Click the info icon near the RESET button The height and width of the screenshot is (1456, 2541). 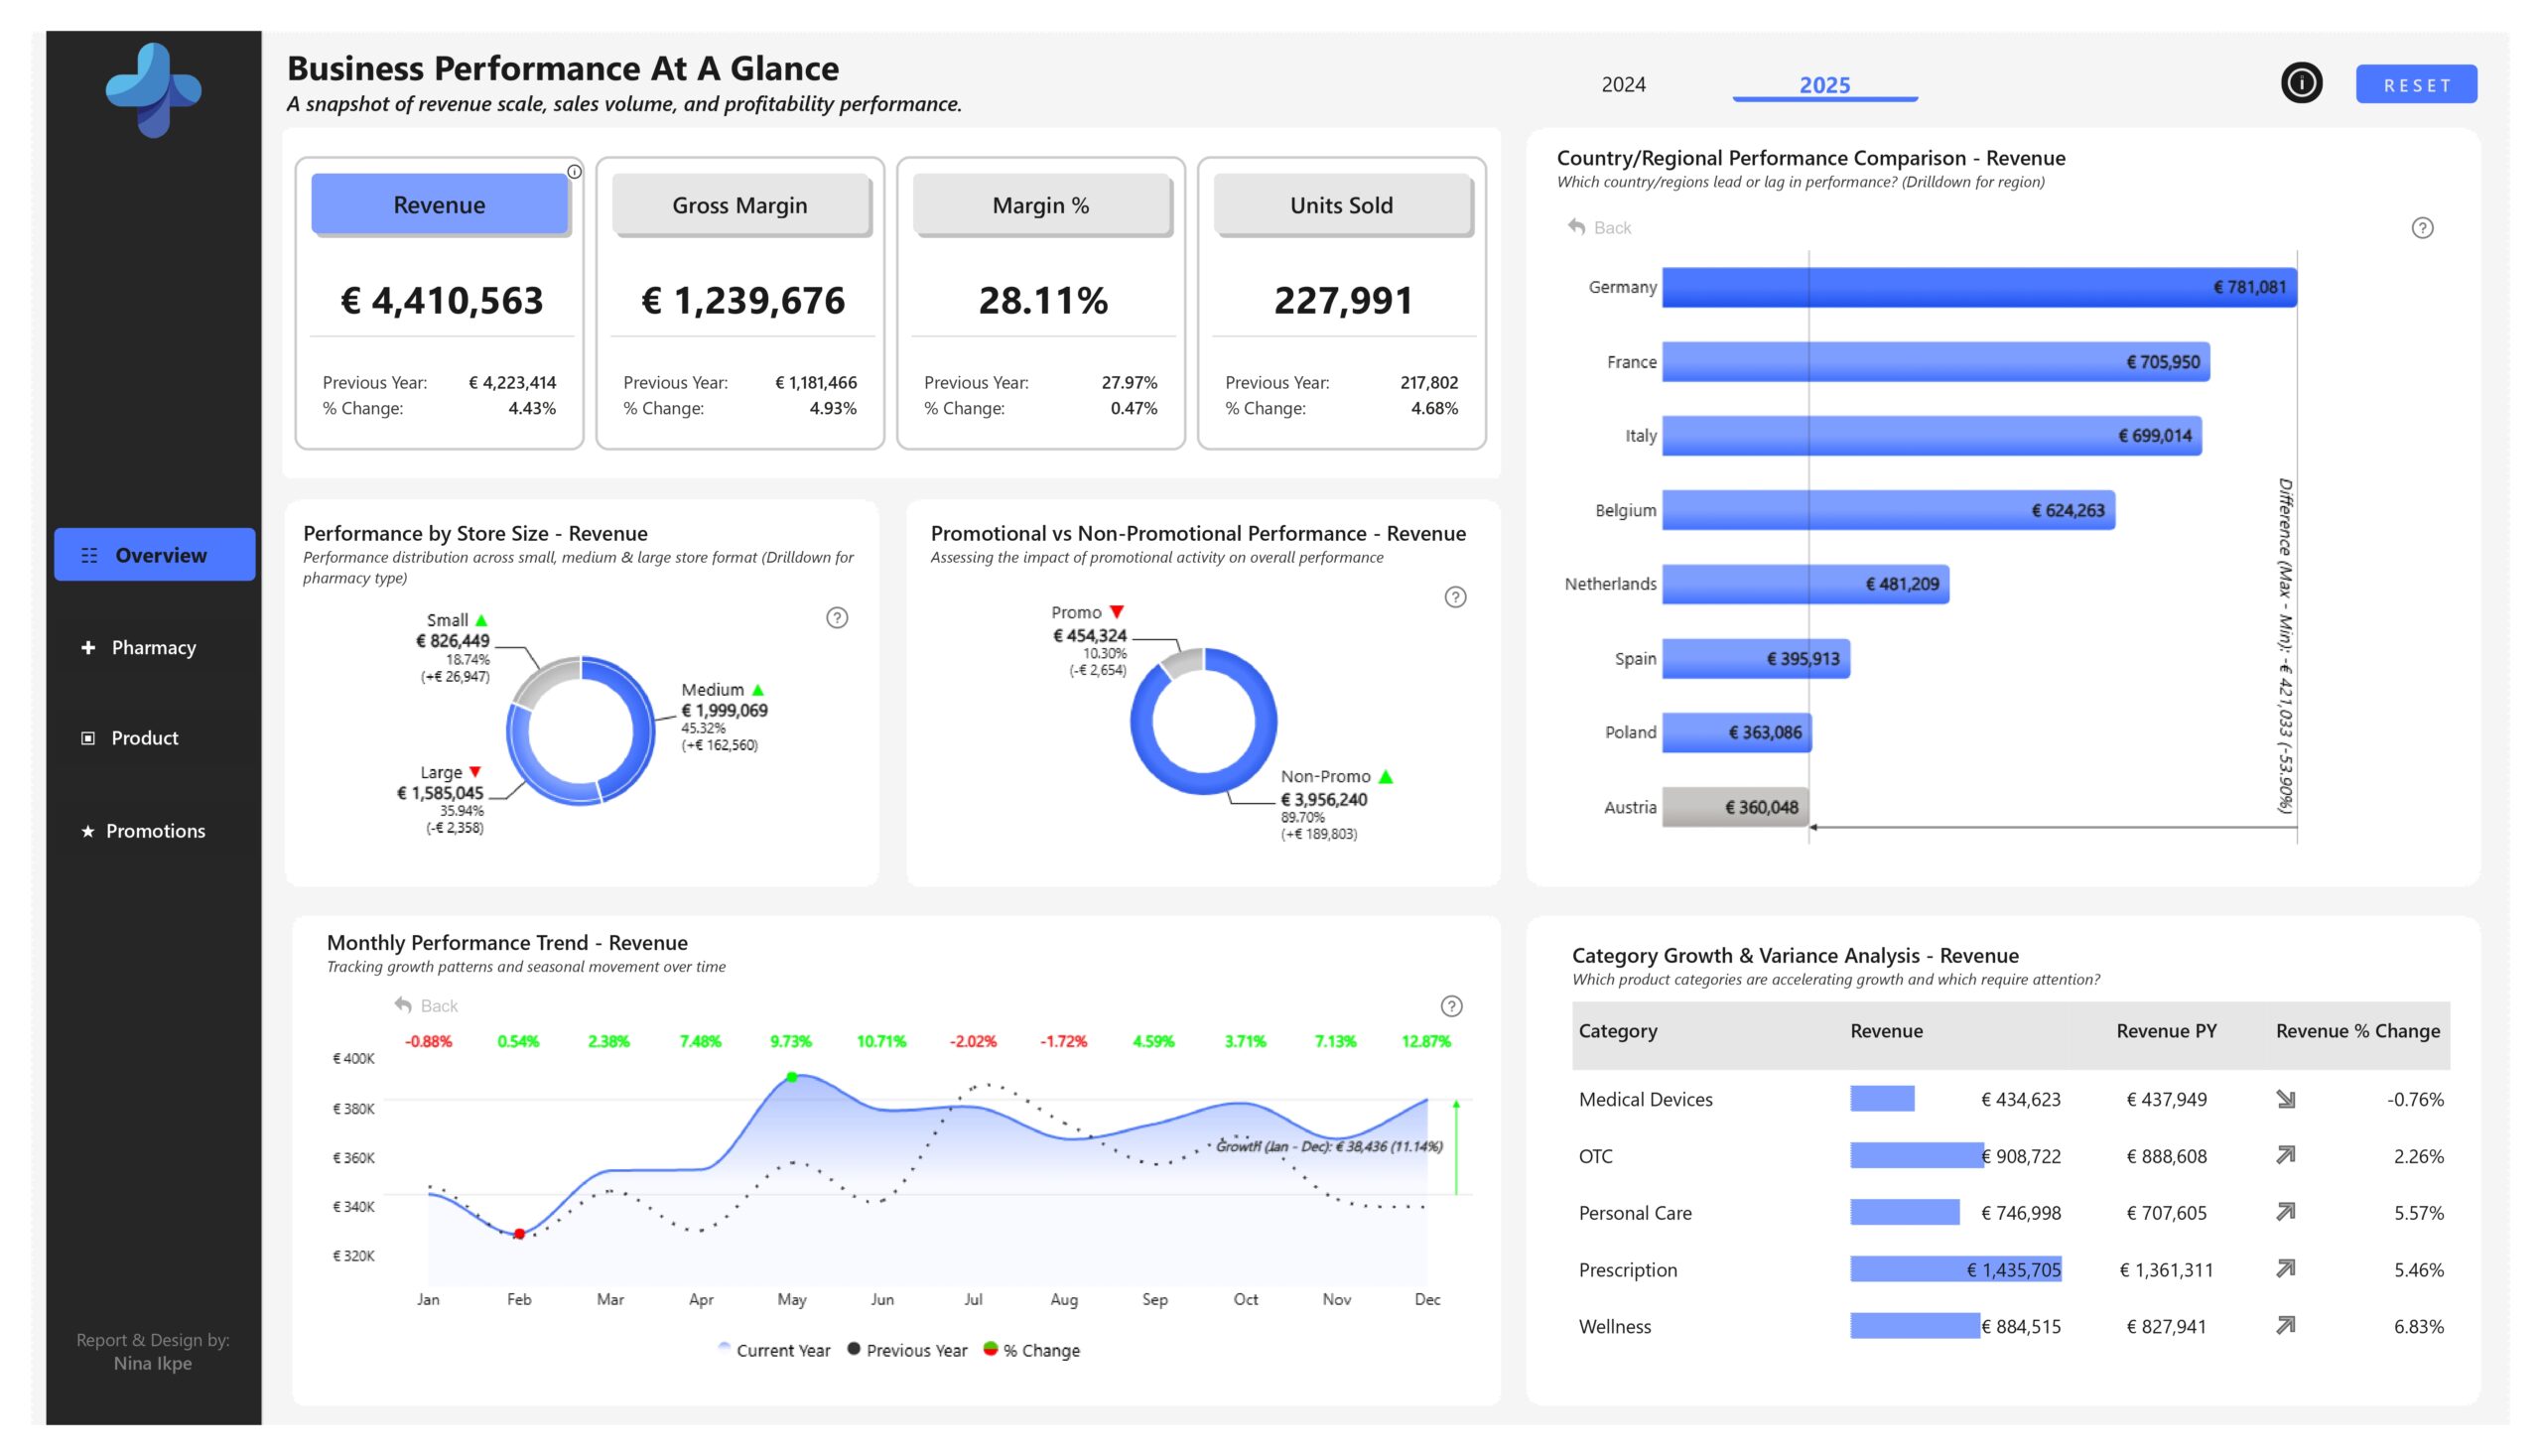point(2302,84)
